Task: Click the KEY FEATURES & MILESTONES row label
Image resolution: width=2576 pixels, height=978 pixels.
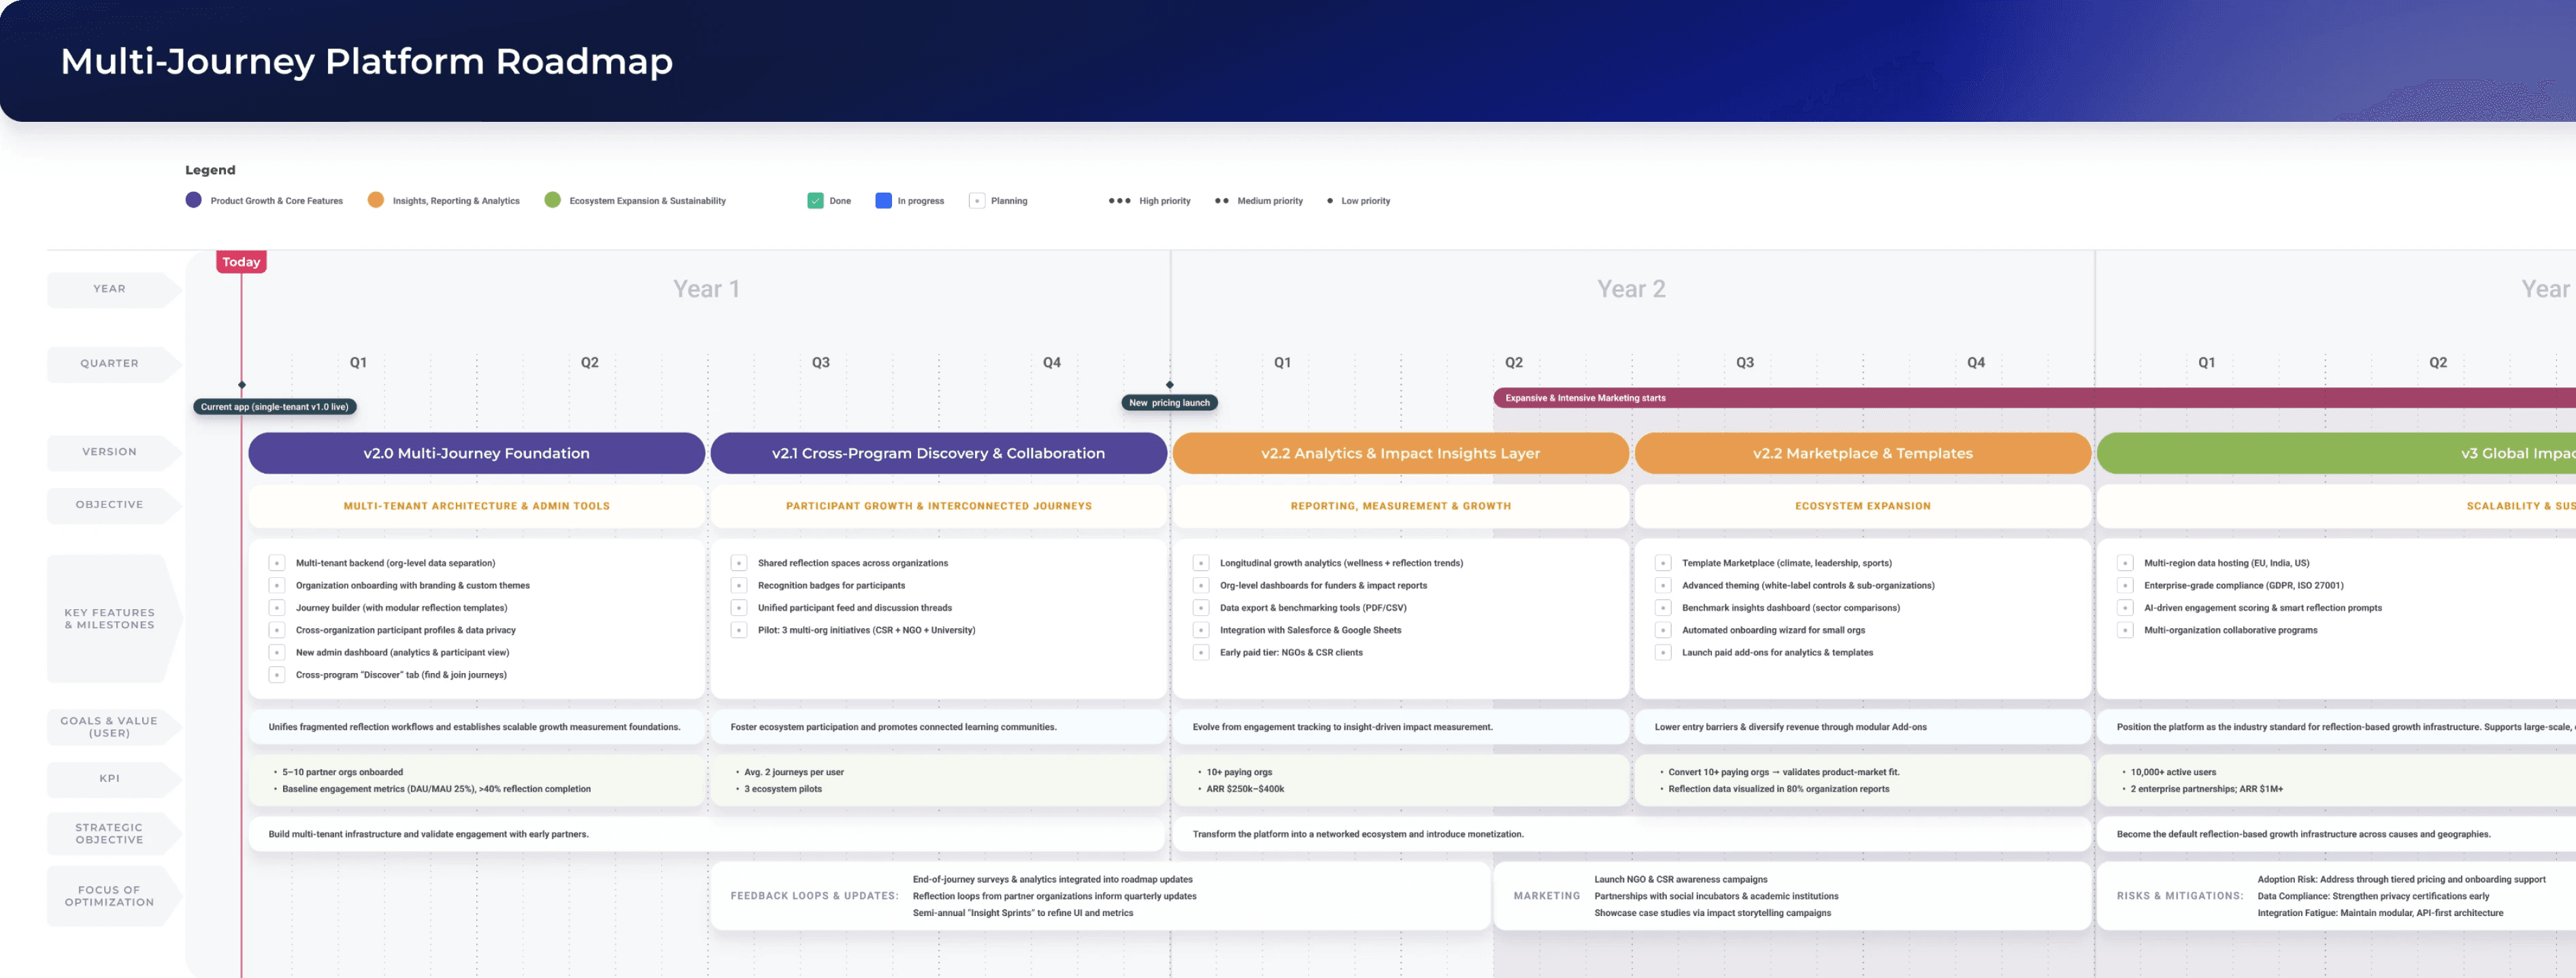Action: [109, 619]
